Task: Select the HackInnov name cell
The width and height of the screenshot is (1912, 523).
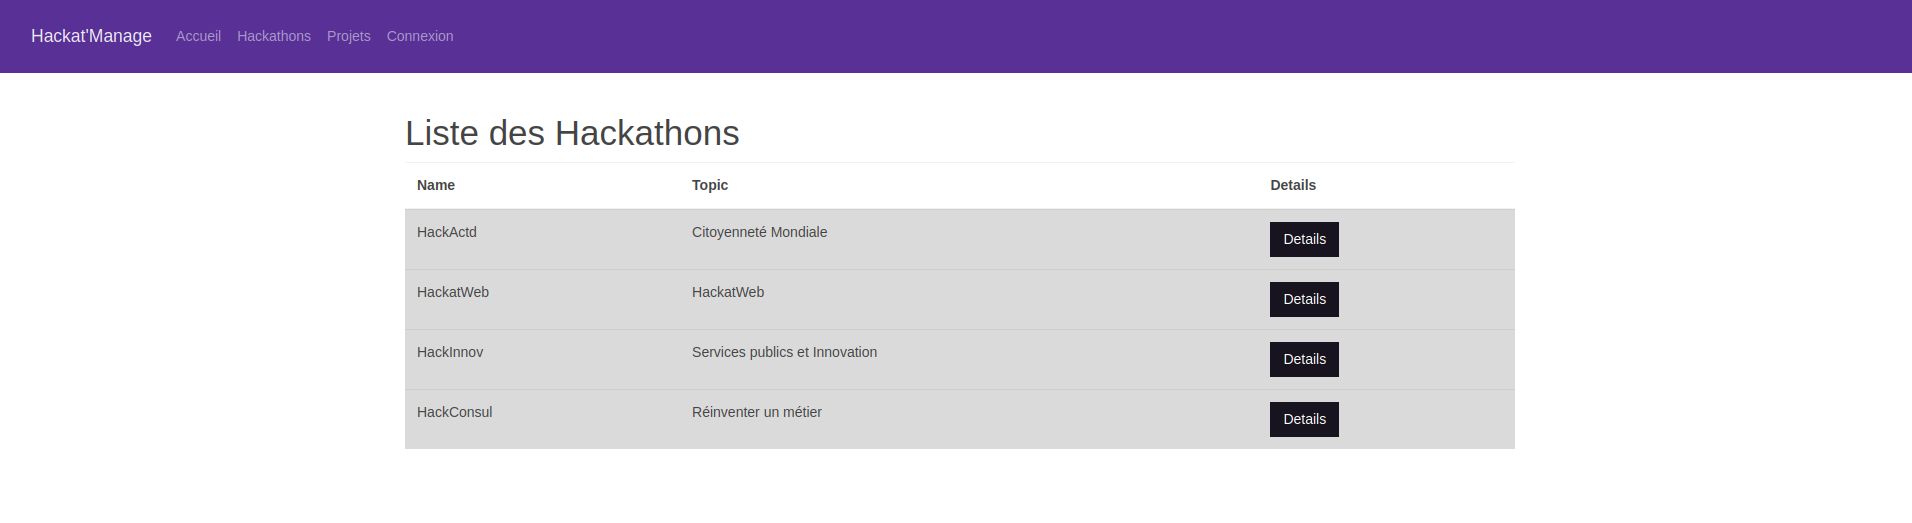Action: [450, 352]
